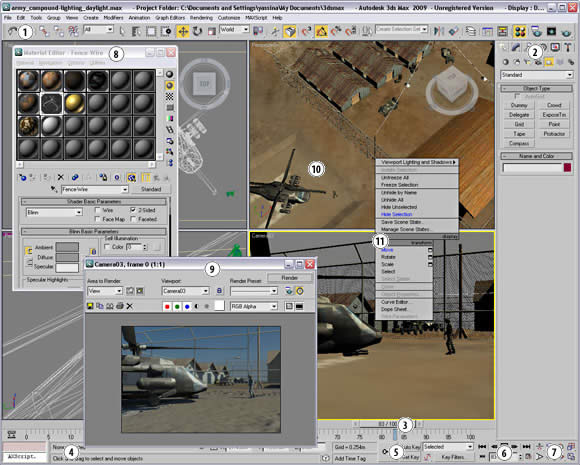Click the Select and Link tool
580x465 pixels.
click(44, 31)
